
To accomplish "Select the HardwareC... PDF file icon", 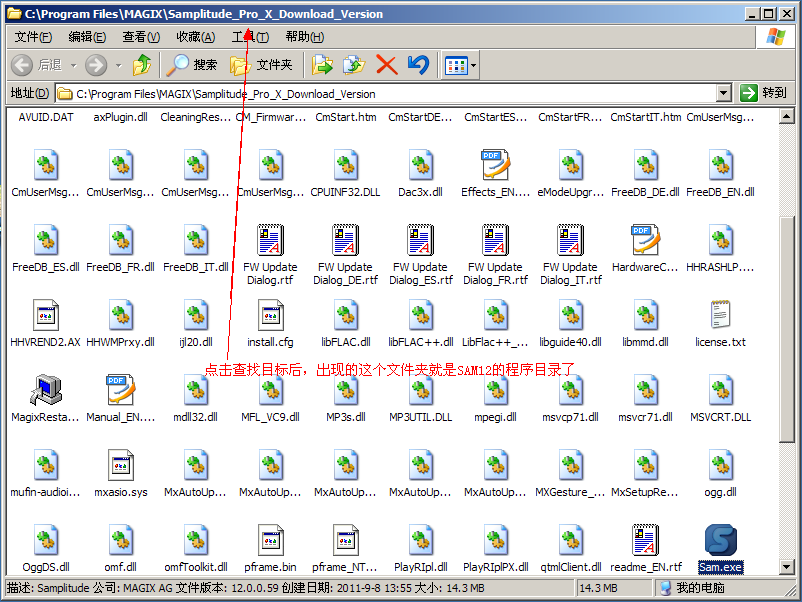I will click(645, 240).
